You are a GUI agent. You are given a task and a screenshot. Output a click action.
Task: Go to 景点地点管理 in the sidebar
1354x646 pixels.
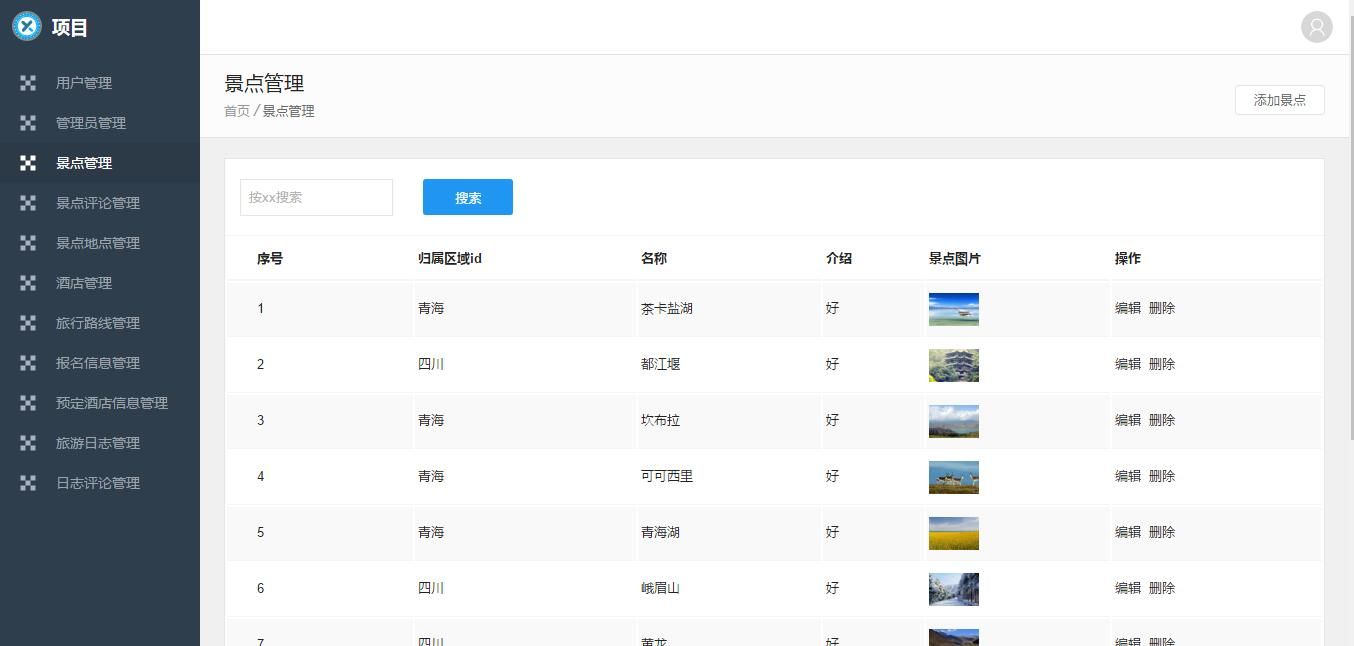click(x=98, y=243)
